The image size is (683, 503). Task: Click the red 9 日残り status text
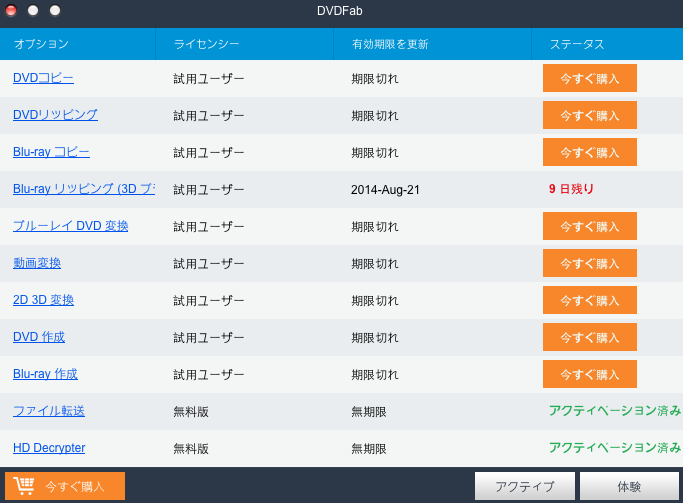pyautogui.click(x=571, y=189)
